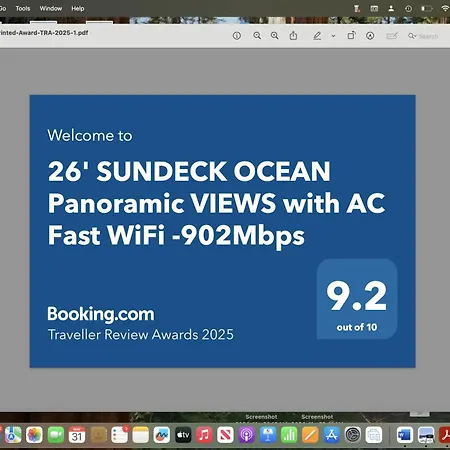Open the Window menu
Image resolution: width=450 pixels, height=450 pixels.
[x=51, y=8]
